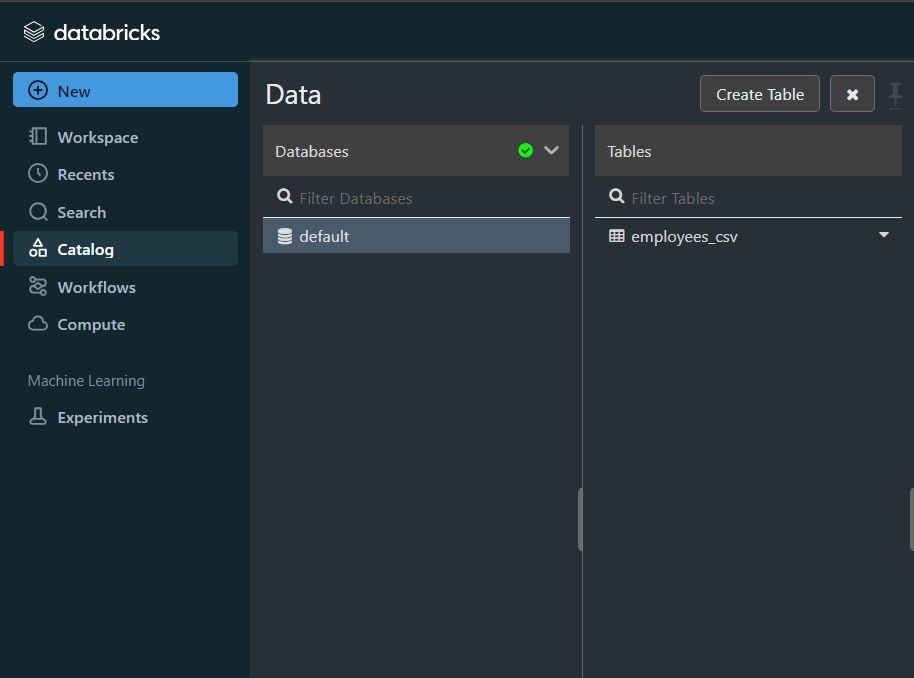Open Search from the sidebar
914x678 pixels.
pyautogui.click(x=125, y=212)
